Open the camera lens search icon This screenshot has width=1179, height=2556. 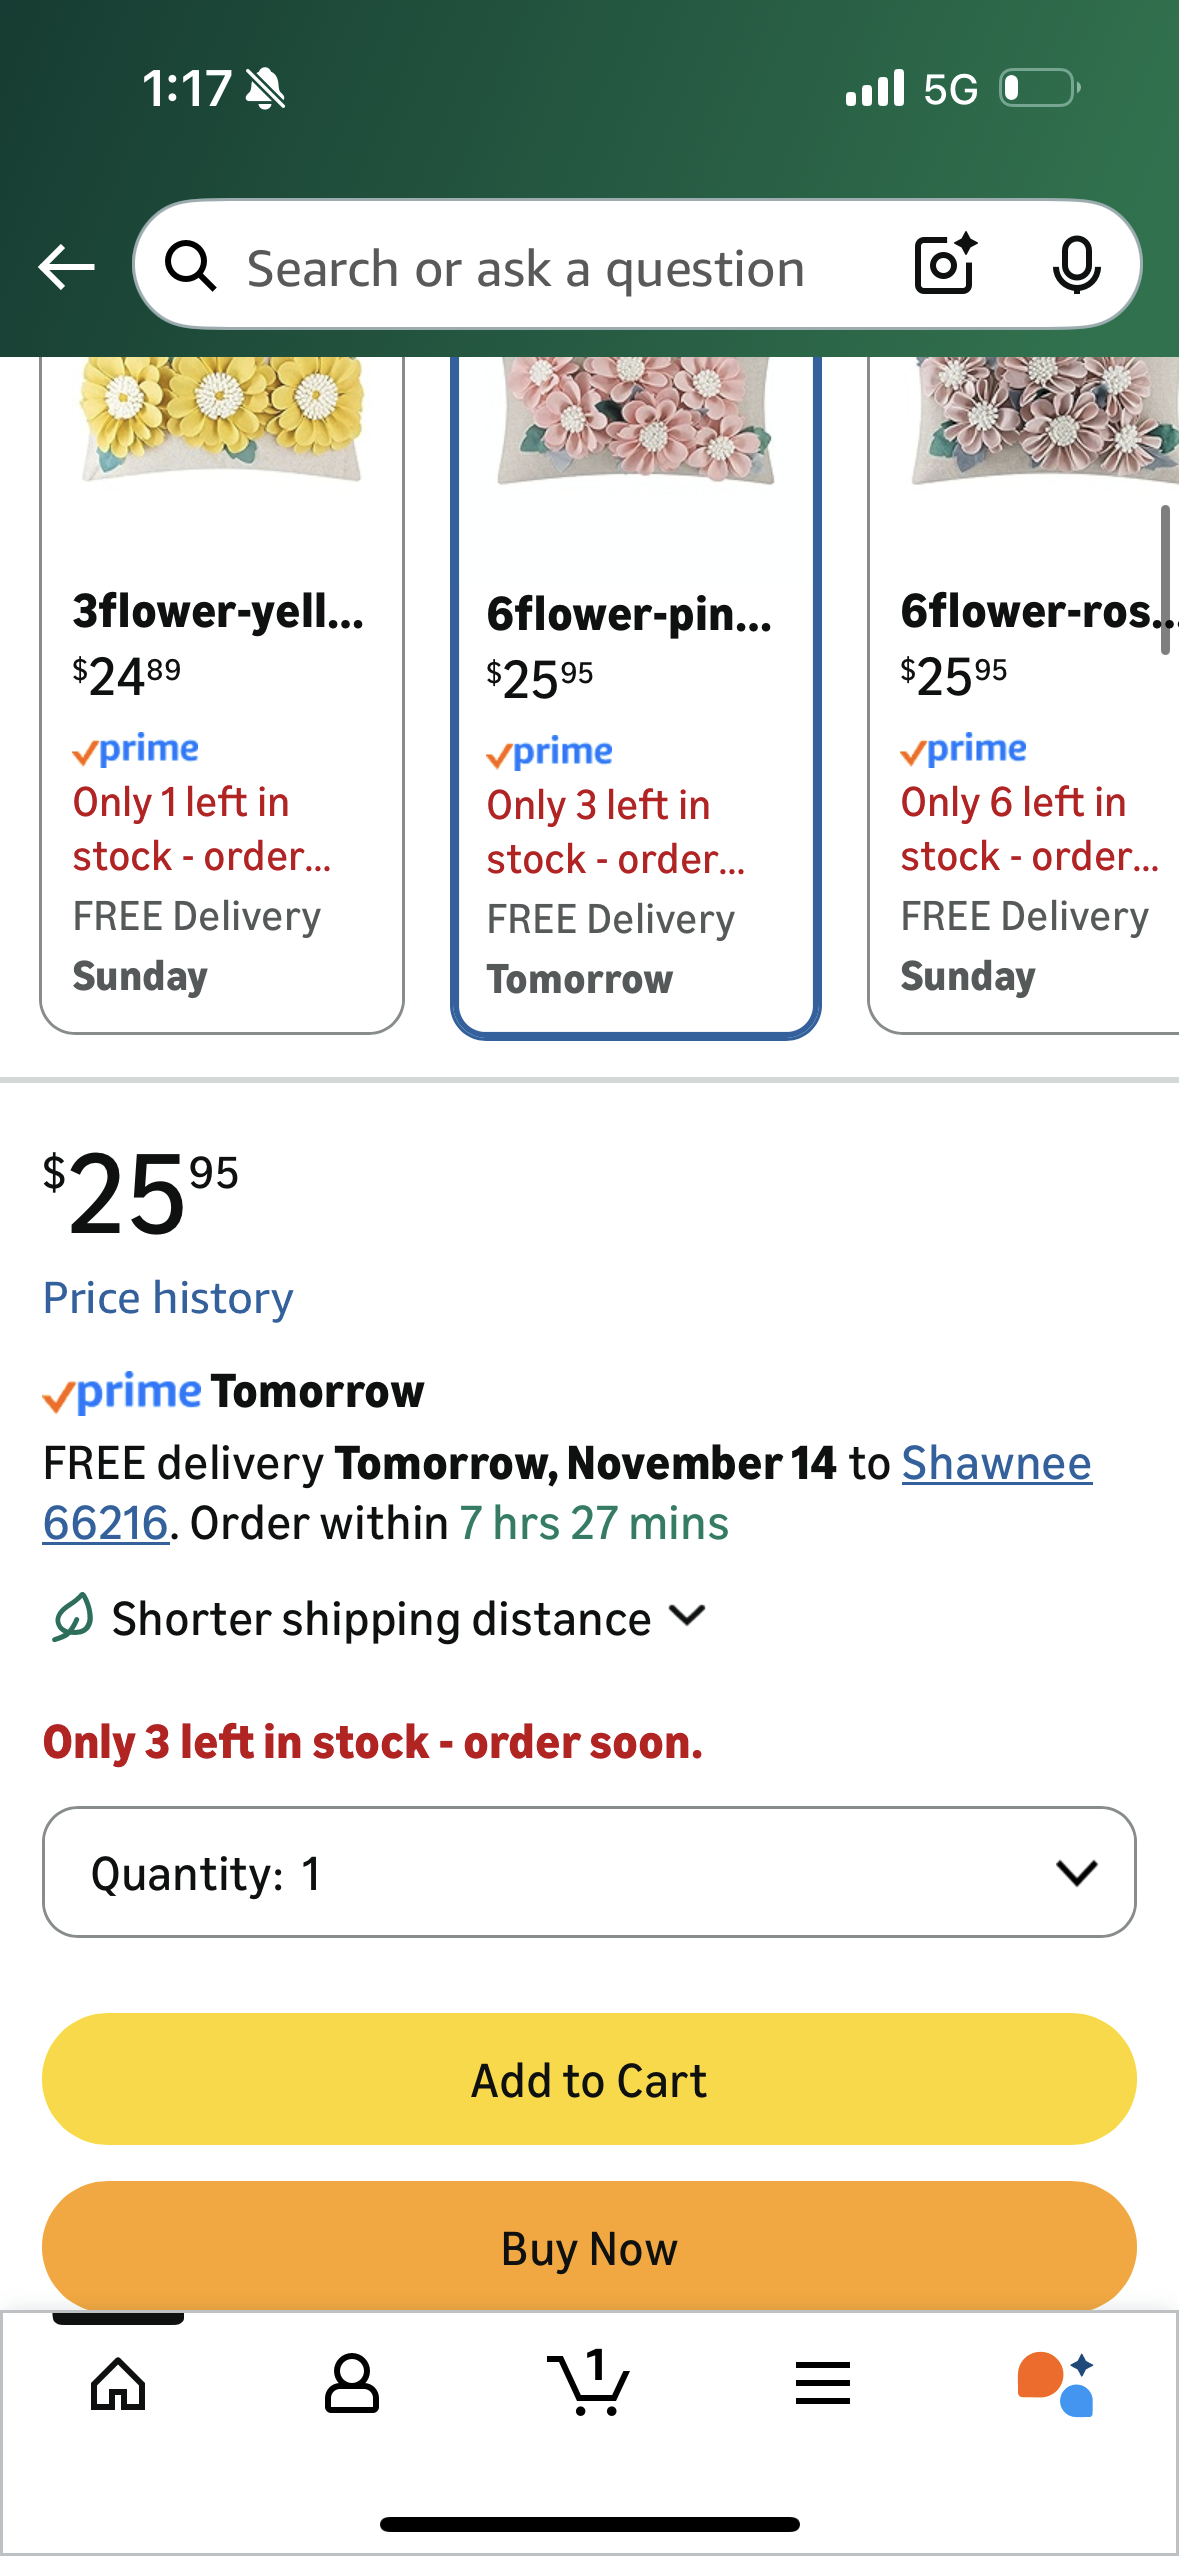click(x=945, y=265)
